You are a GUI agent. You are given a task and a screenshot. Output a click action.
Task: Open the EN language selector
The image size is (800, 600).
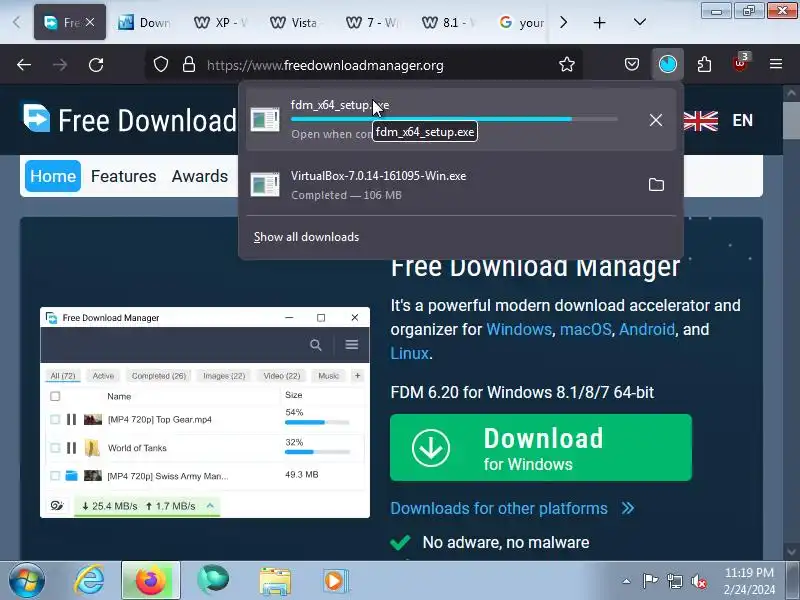[742, 120]
